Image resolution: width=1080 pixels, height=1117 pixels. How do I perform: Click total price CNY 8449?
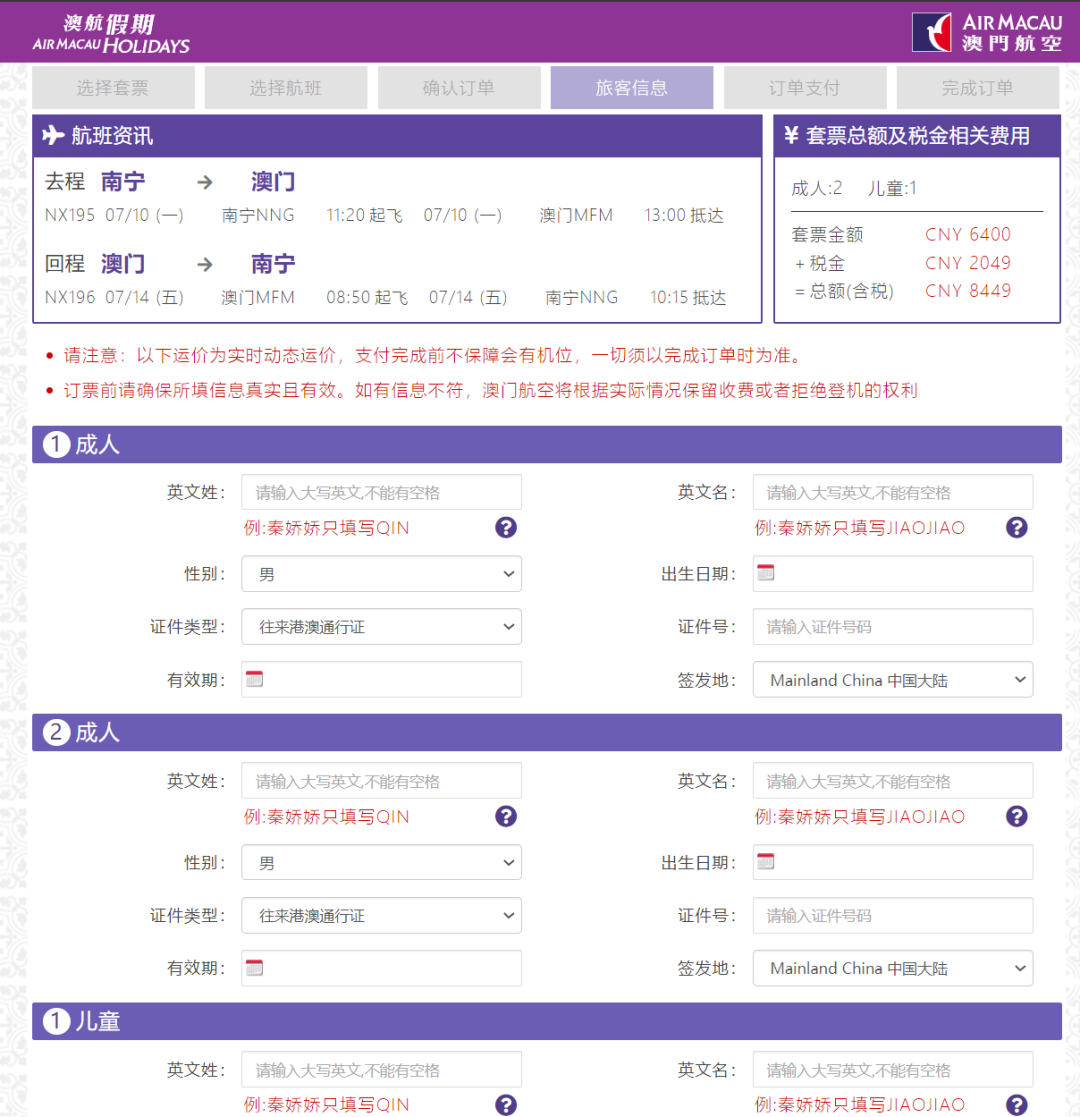[x=967, y=291]
